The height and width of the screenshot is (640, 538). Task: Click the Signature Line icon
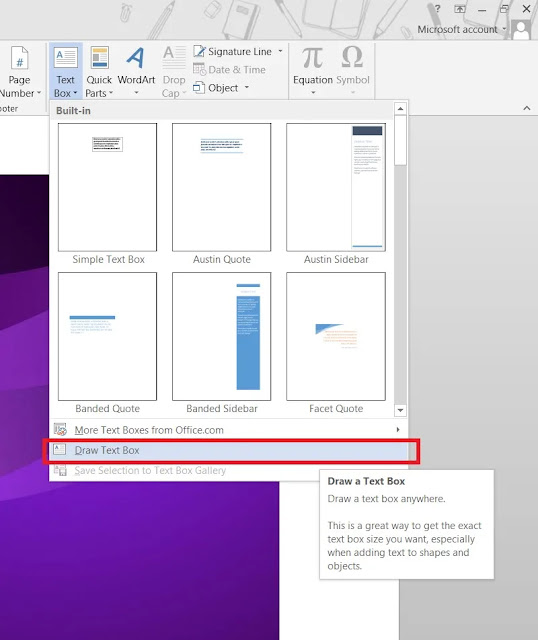pos(199,51)
